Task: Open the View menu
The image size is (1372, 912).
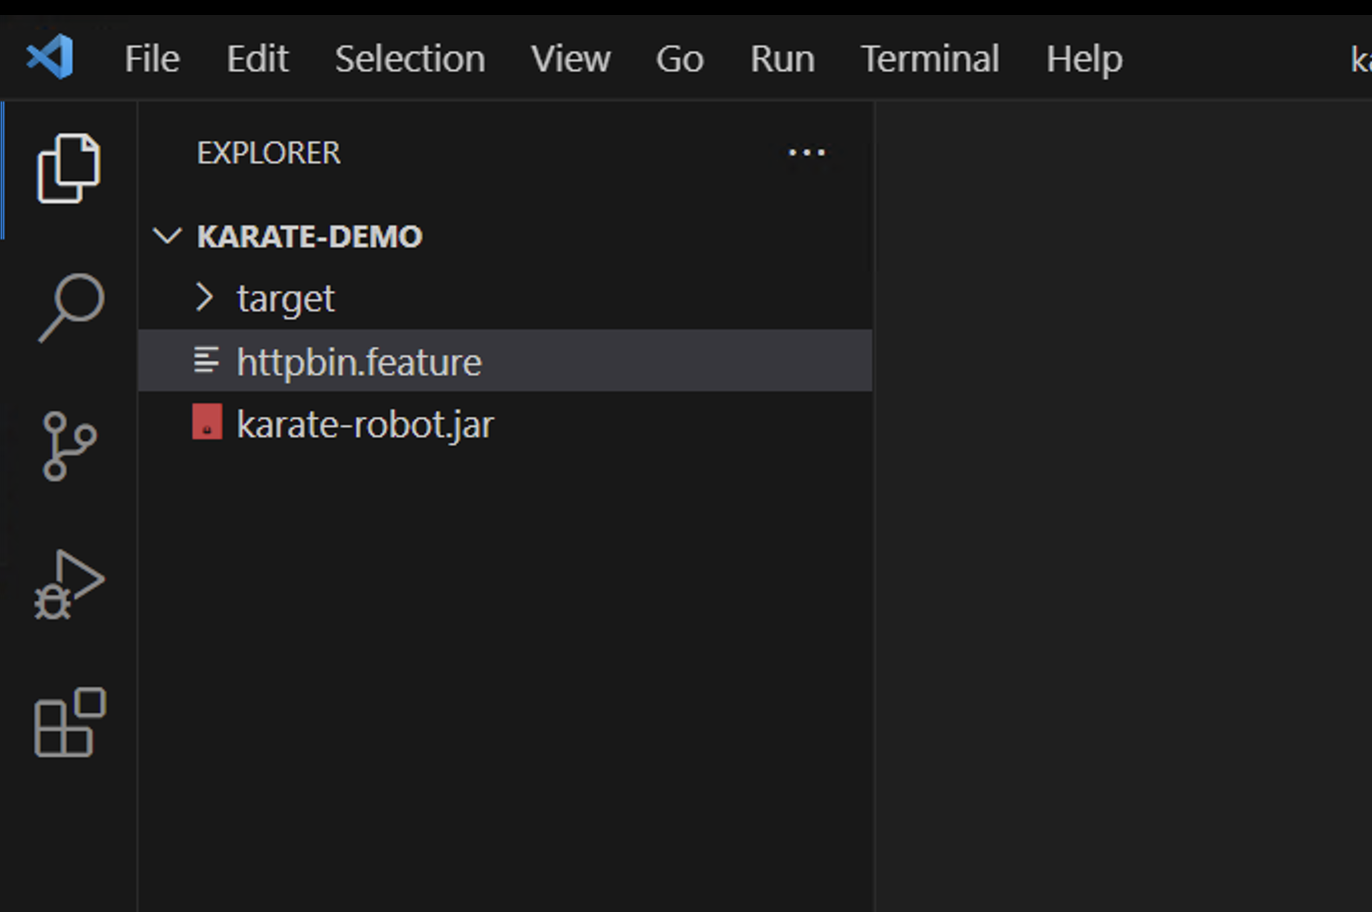Action: pyautogui.click(x=570, y=59)
